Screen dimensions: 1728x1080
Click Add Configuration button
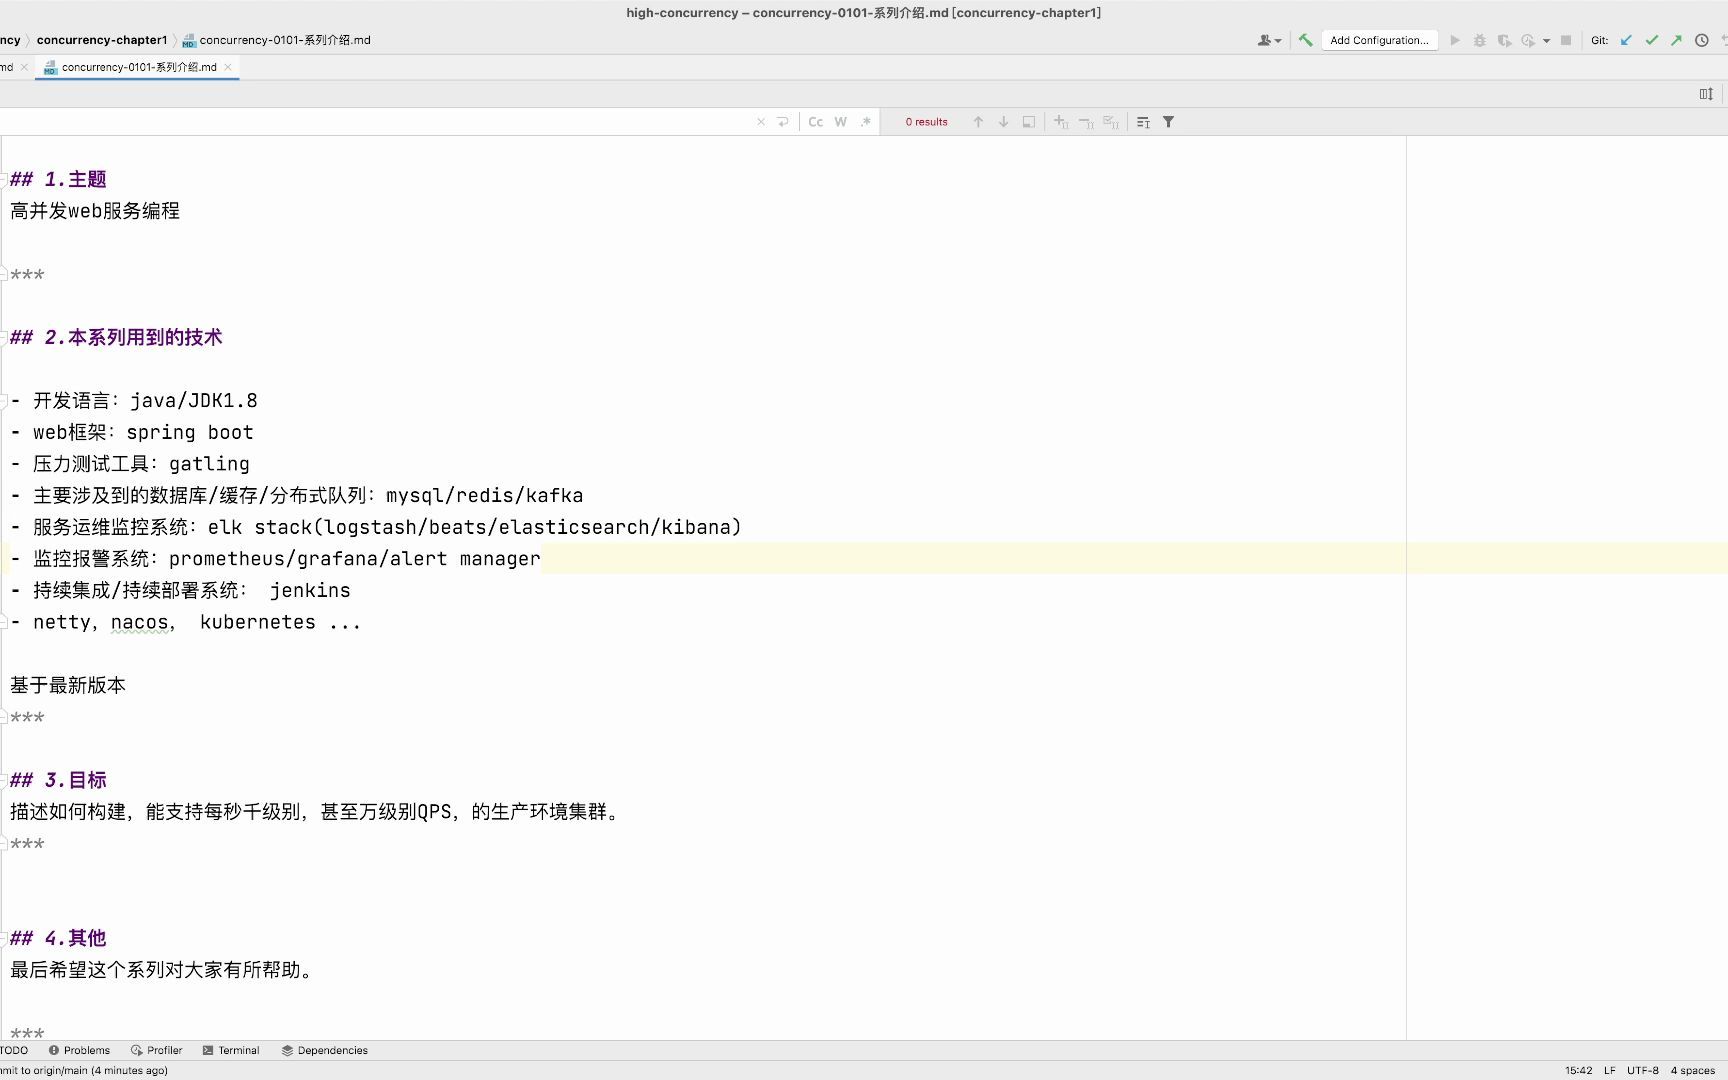click(1379, 40)
